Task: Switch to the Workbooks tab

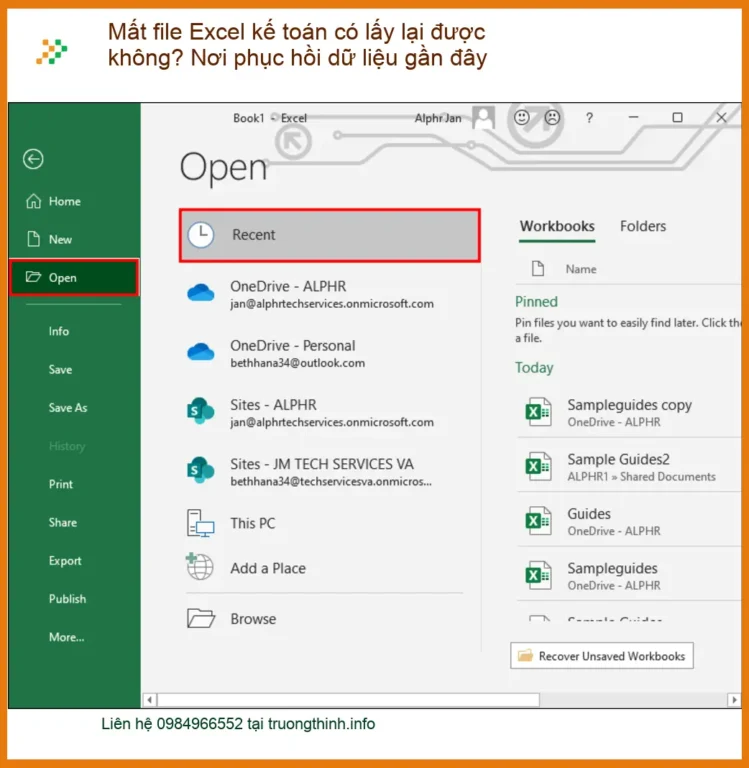Action: (x=557, y=227)
